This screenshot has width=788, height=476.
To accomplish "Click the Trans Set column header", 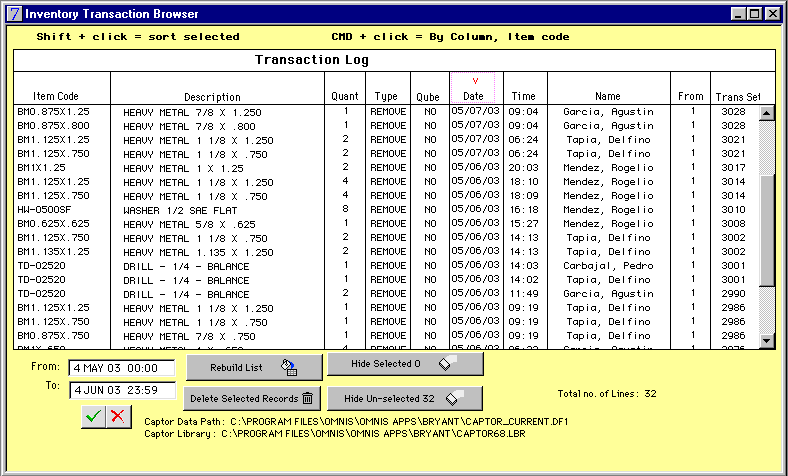I will click(x=738, y=96).
